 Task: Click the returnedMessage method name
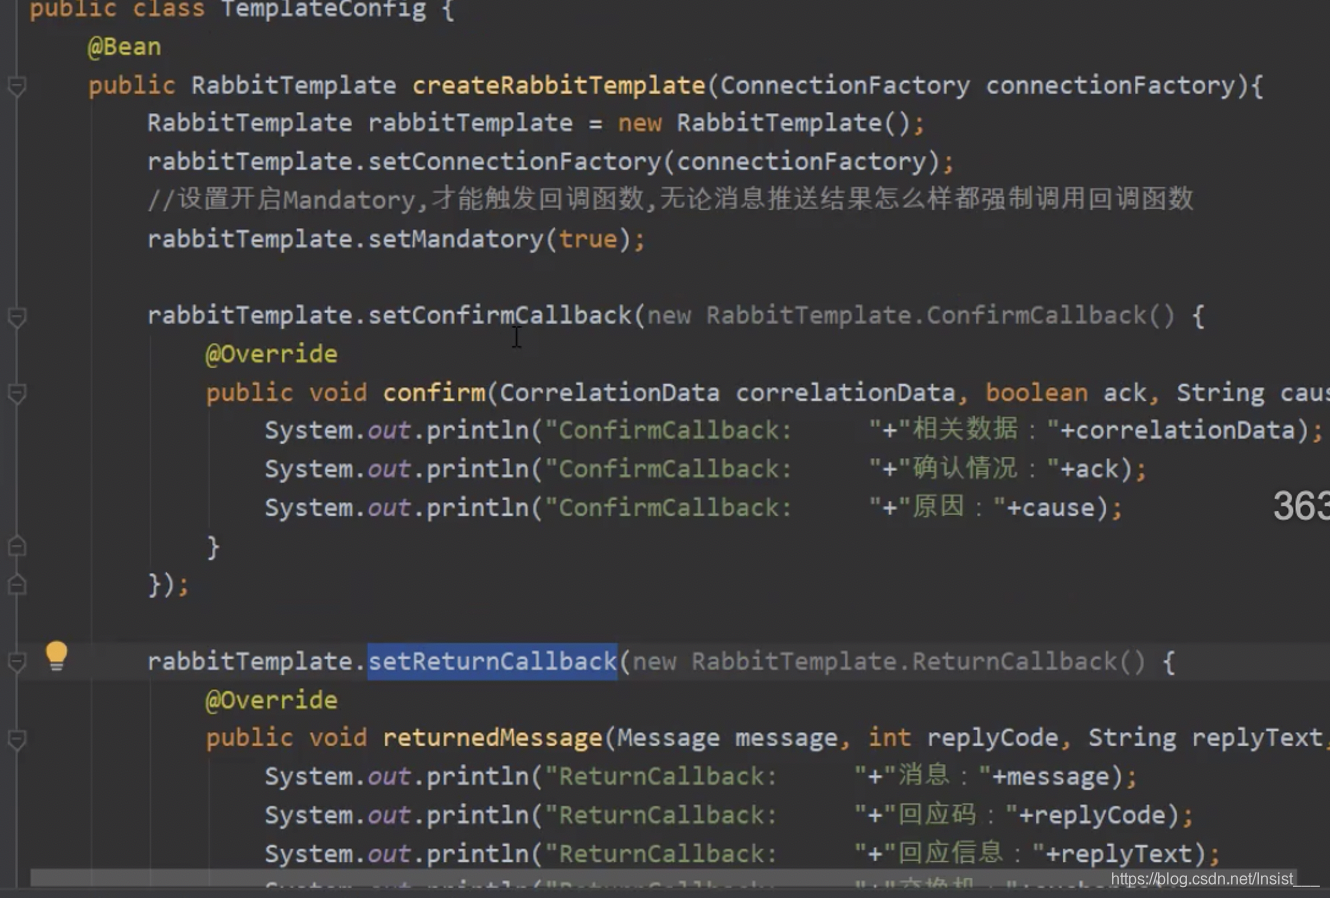coord(493,738)
